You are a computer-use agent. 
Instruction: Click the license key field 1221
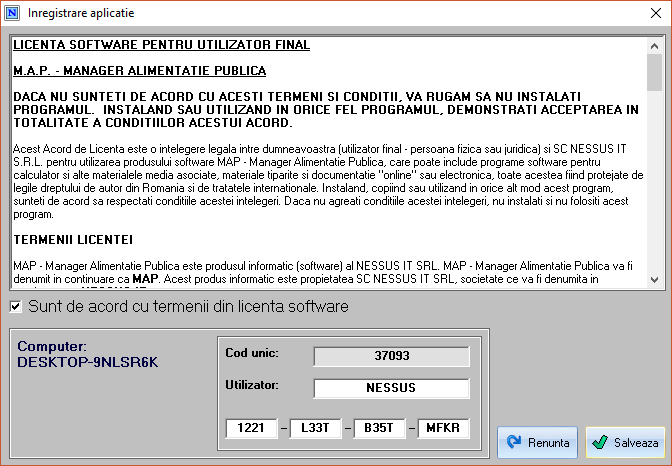coord(251,428)
